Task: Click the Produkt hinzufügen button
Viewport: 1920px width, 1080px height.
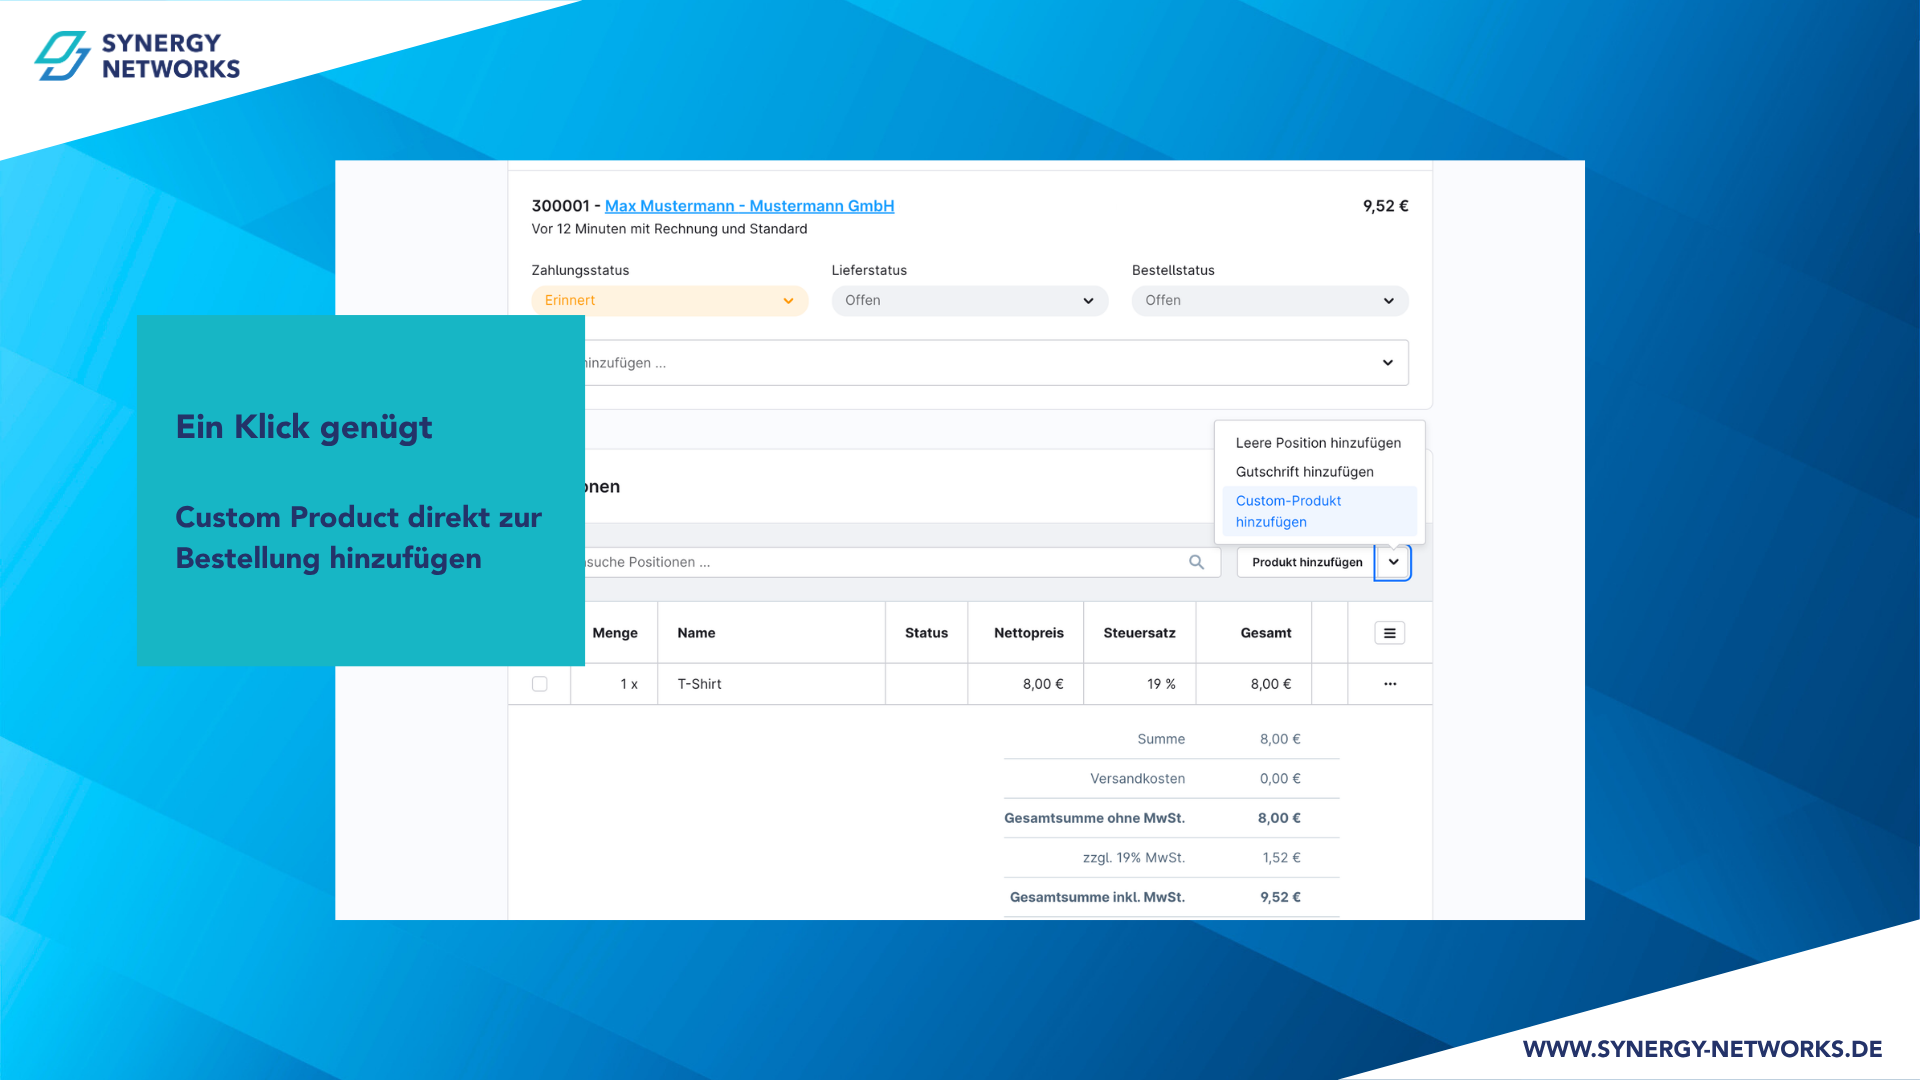Action: [1306, 562]
